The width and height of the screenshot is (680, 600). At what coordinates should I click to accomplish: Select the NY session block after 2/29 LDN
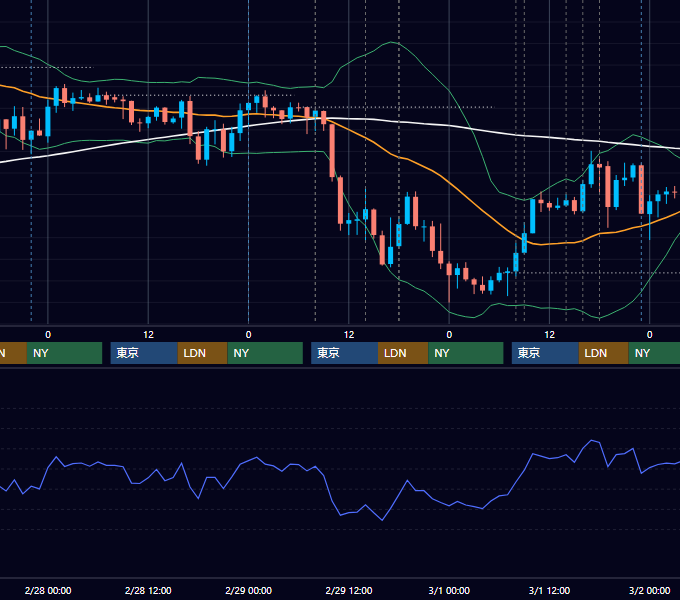[466, 353]
